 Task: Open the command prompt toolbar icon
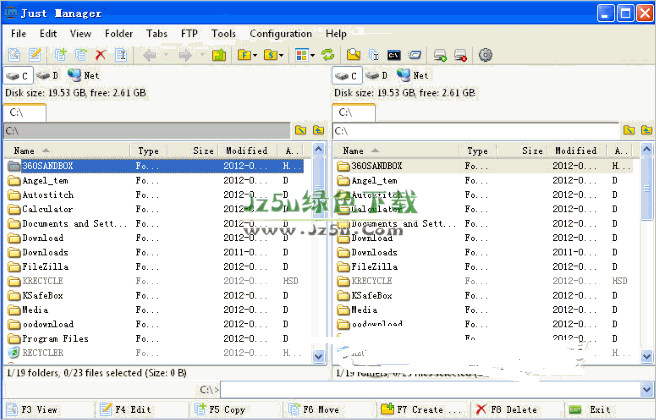(394, 55)
